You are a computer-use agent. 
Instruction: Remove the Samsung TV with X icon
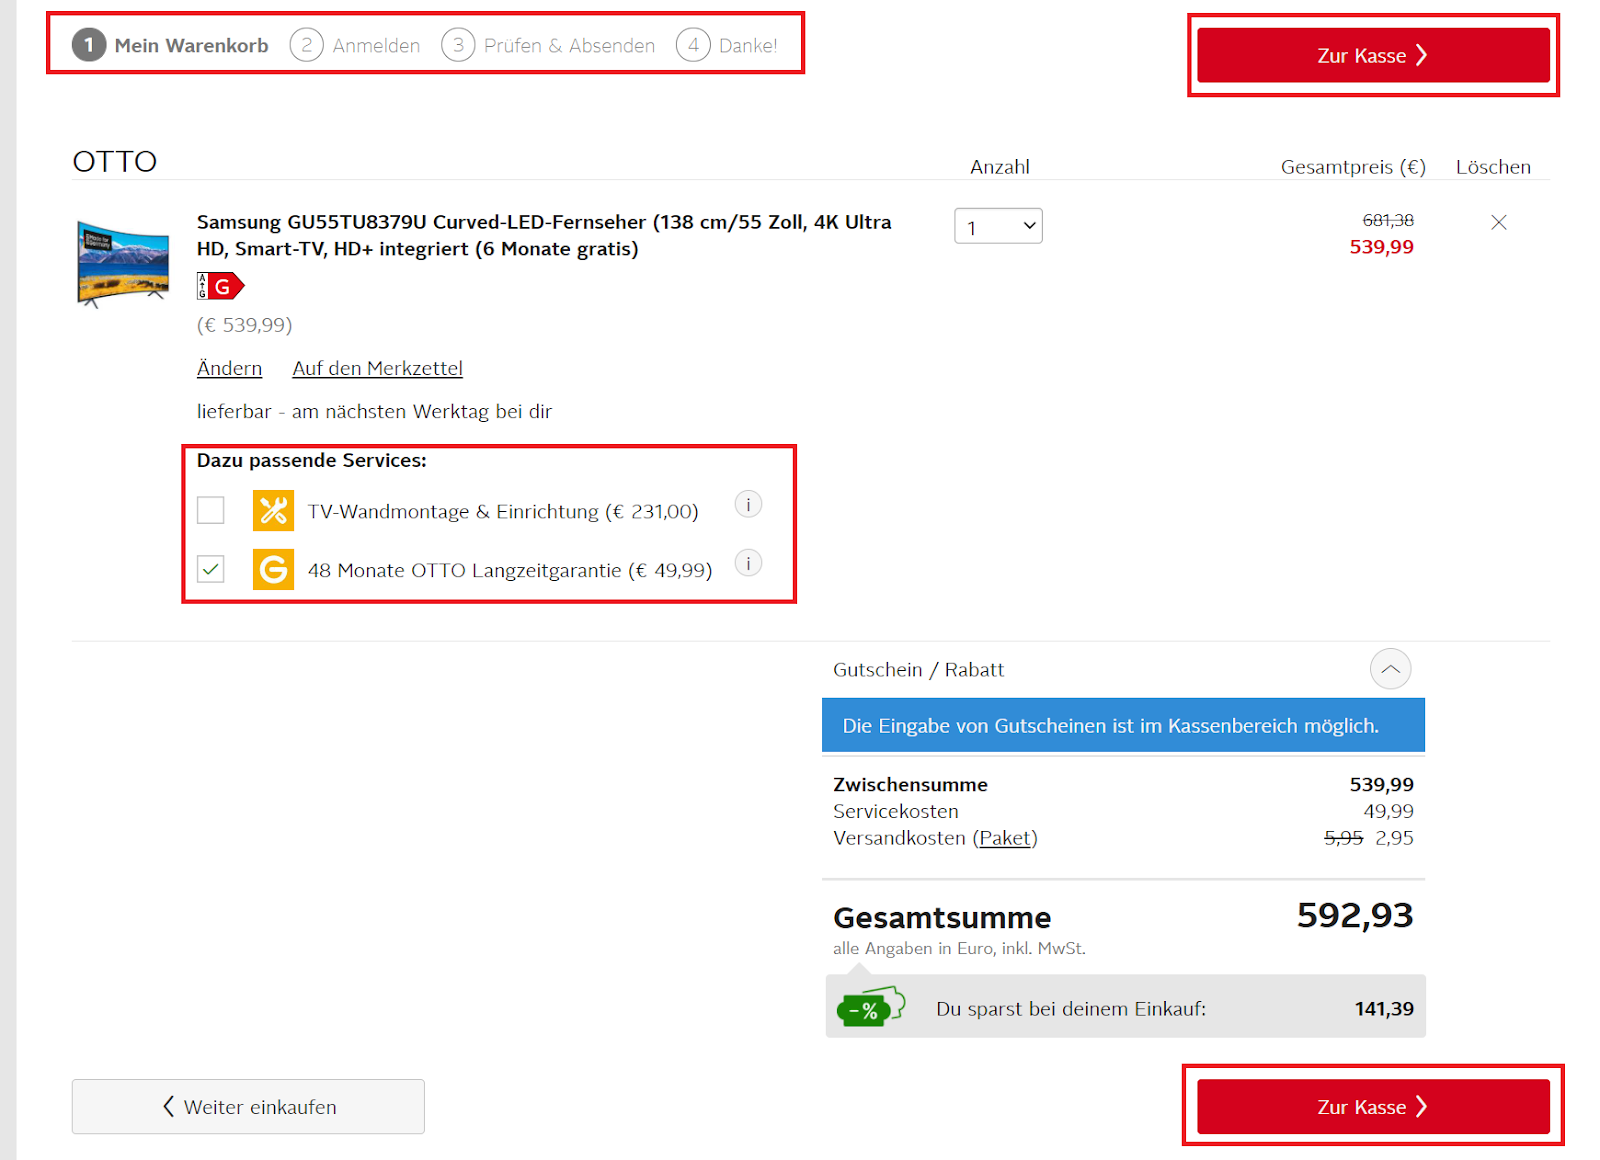coord(1498,222)
